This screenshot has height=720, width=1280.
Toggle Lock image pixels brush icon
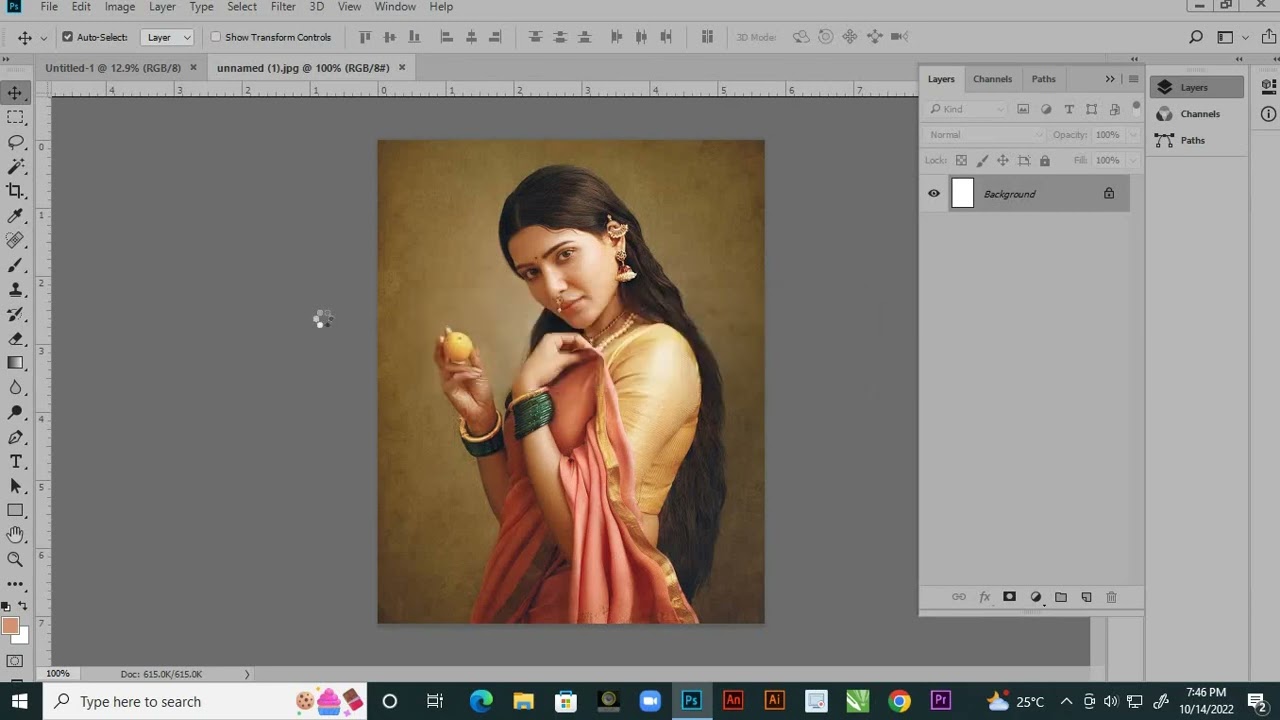point(982,160)
